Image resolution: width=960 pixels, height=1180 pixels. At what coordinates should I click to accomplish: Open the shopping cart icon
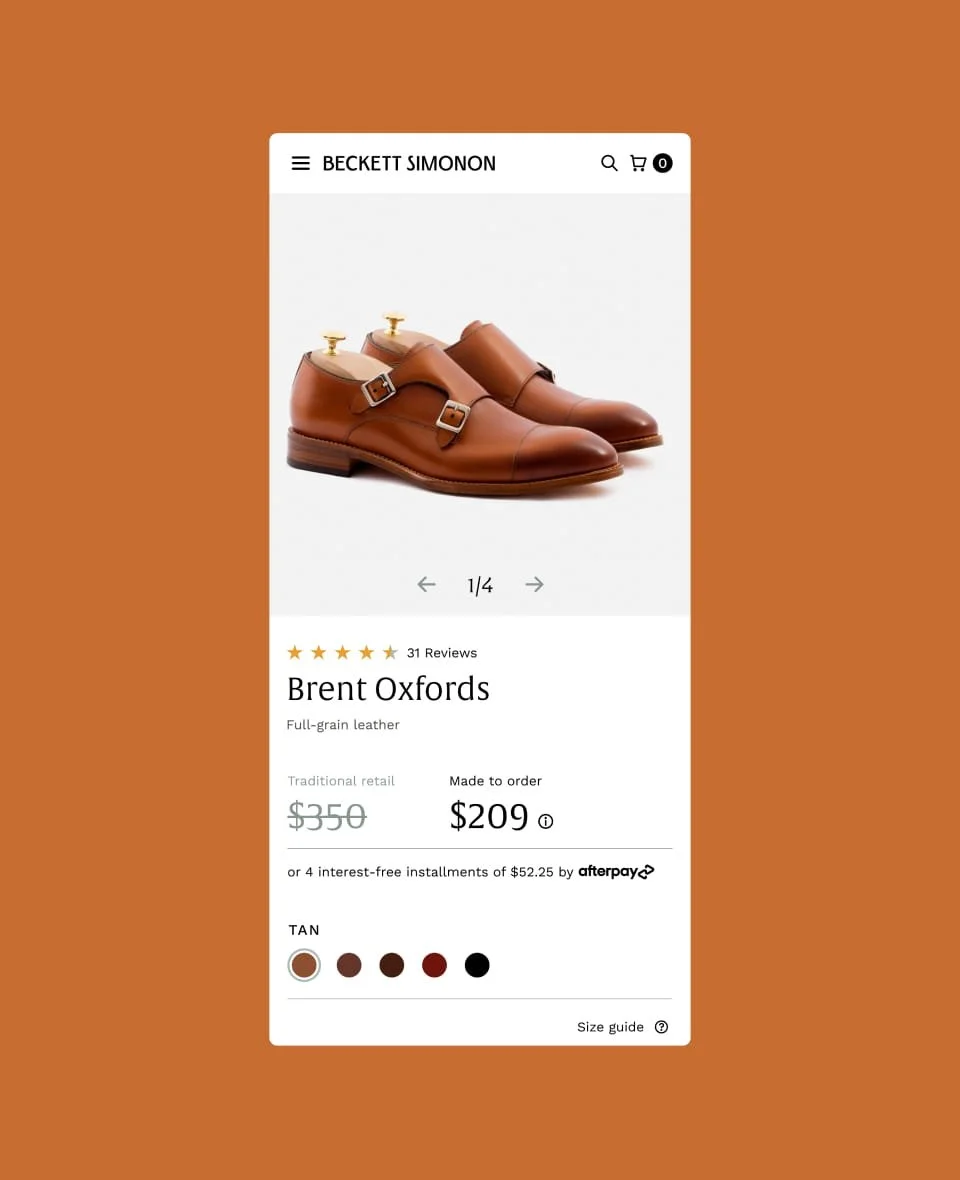coord(638,163)
